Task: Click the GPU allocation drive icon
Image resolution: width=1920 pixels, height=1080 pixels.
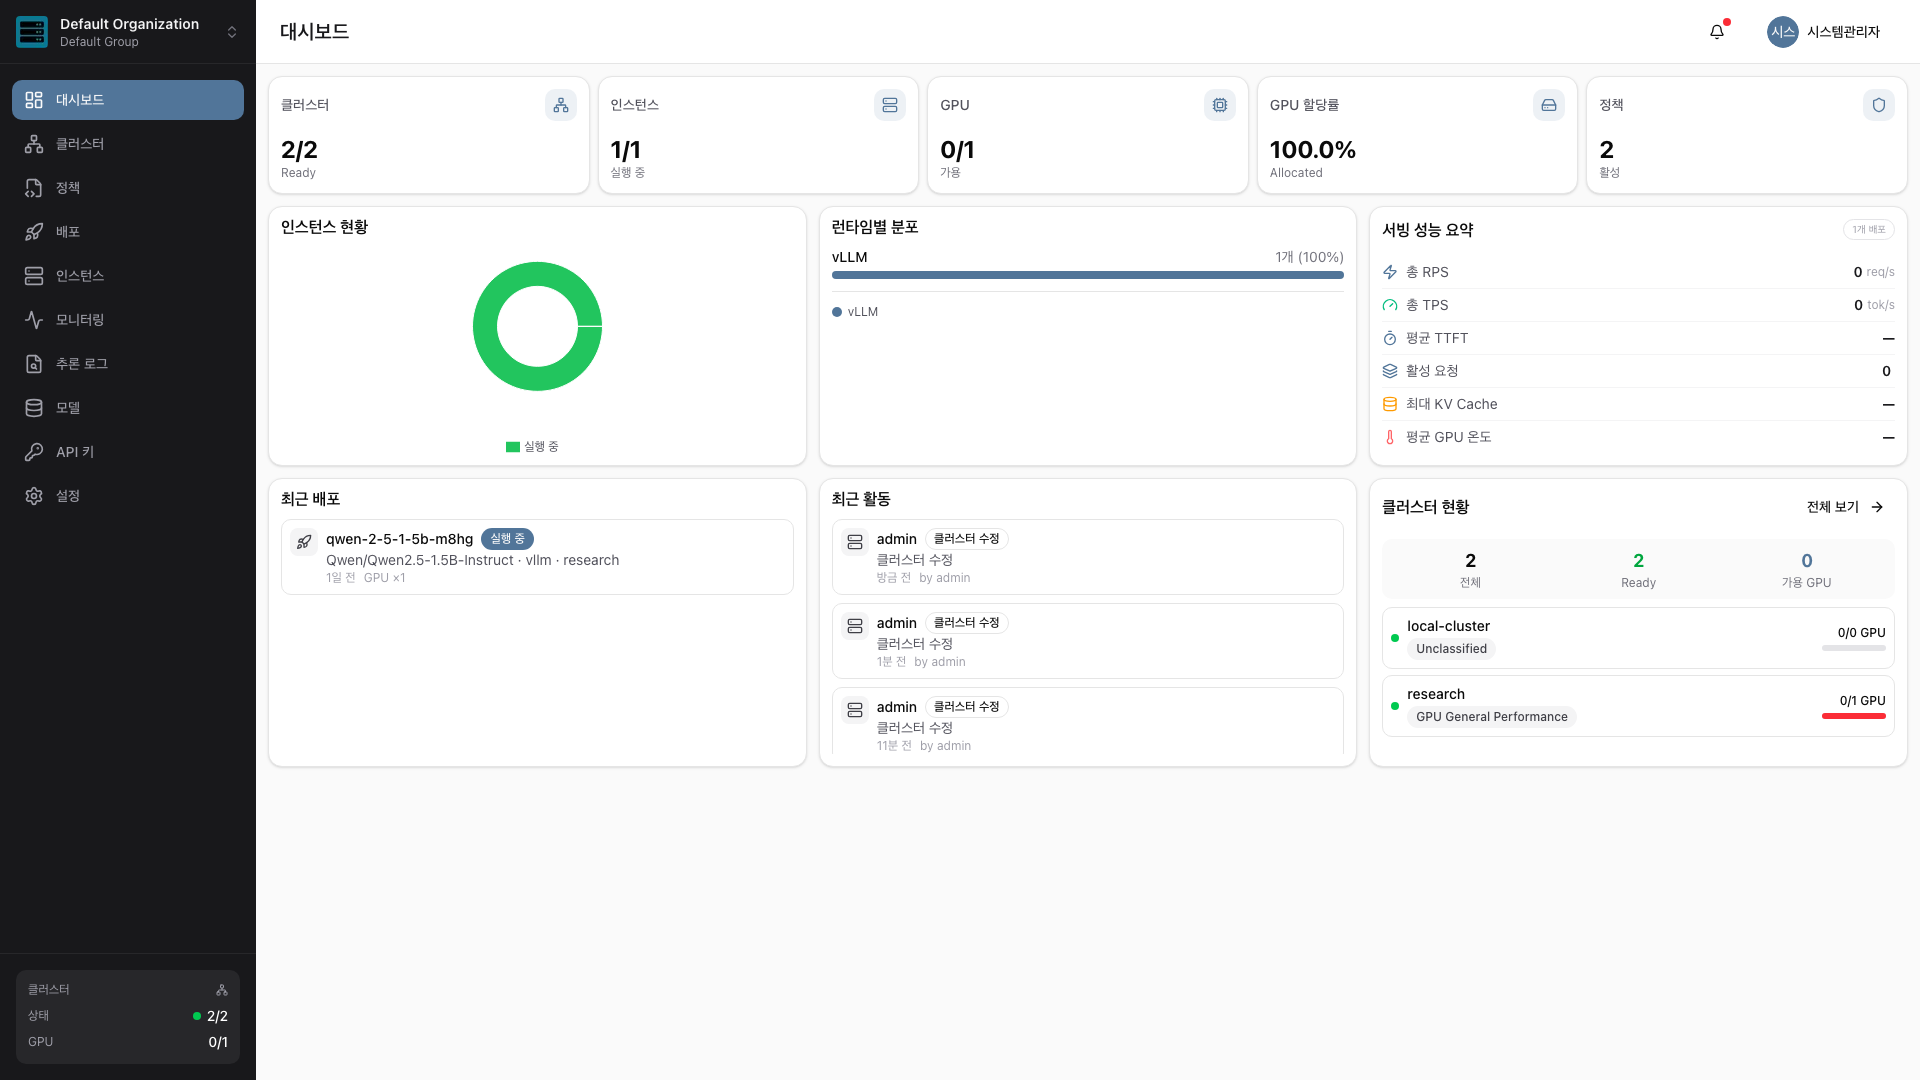Action: [x=1549, y=105]
